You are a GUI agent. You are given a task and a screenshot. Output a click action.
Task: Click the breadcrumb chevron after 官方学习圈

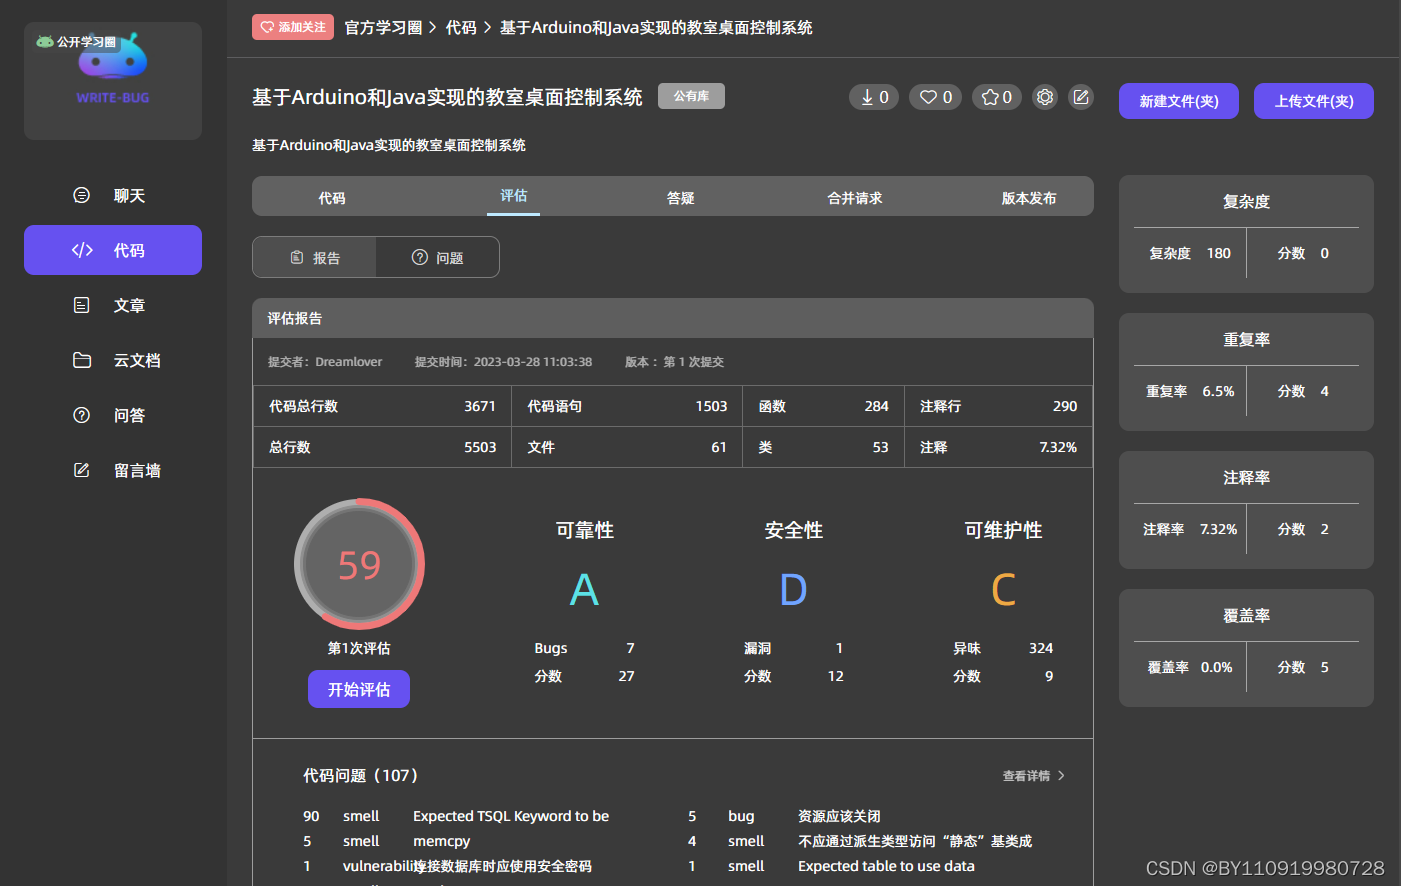point(433,28)
